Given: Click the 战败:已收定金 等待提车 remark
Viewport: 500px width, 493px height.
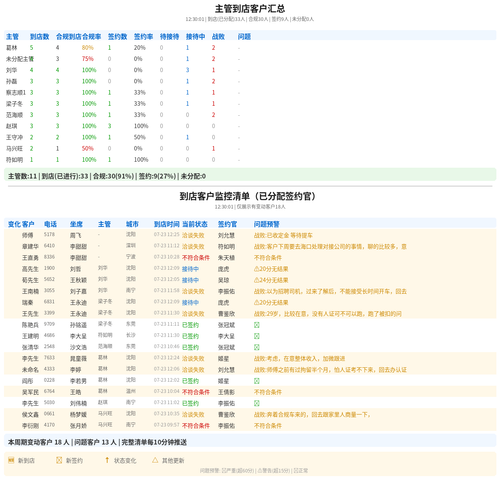Looking at the screenshot, I should click(283, 236).
